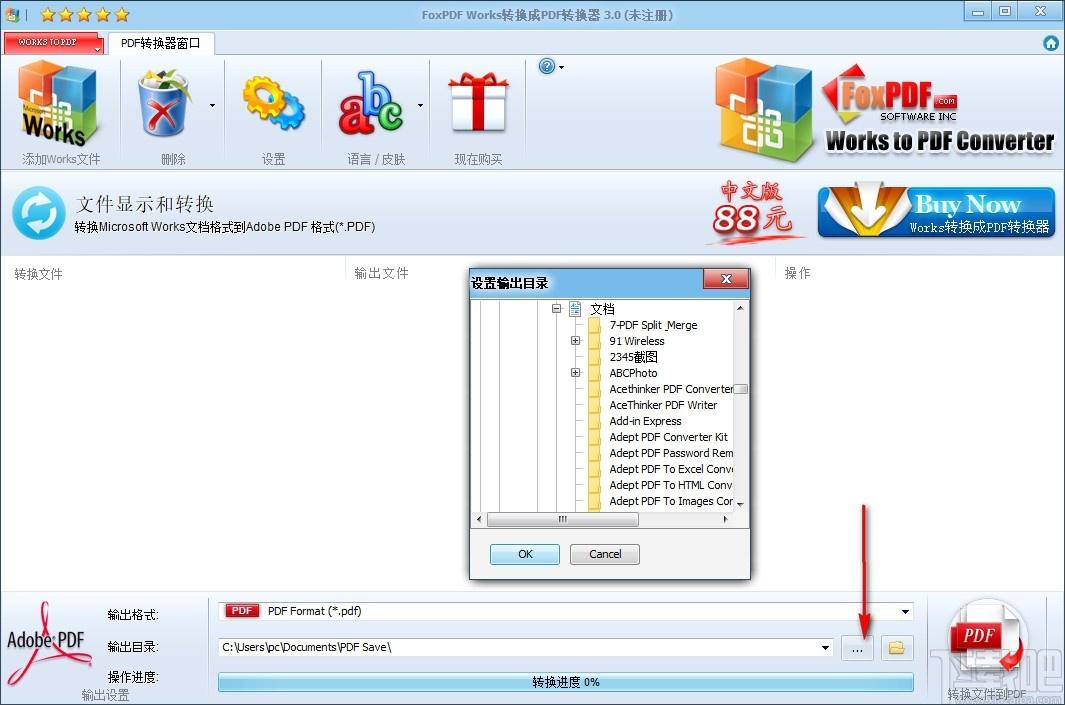Click the horizontal scrollbar thumb in dialog
Viewport: 1065px width, 705px height.
562,520
